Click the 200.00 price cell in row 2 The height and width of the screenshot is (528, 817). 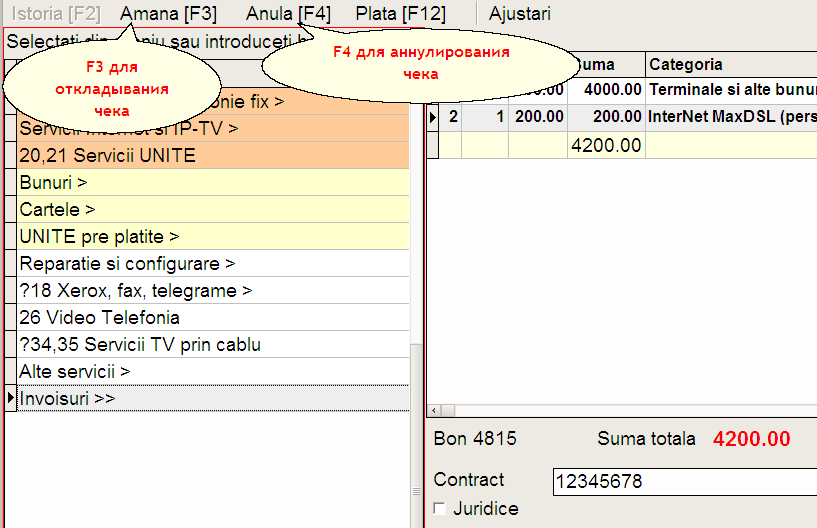pyautogui.click(x=538, y=116)
